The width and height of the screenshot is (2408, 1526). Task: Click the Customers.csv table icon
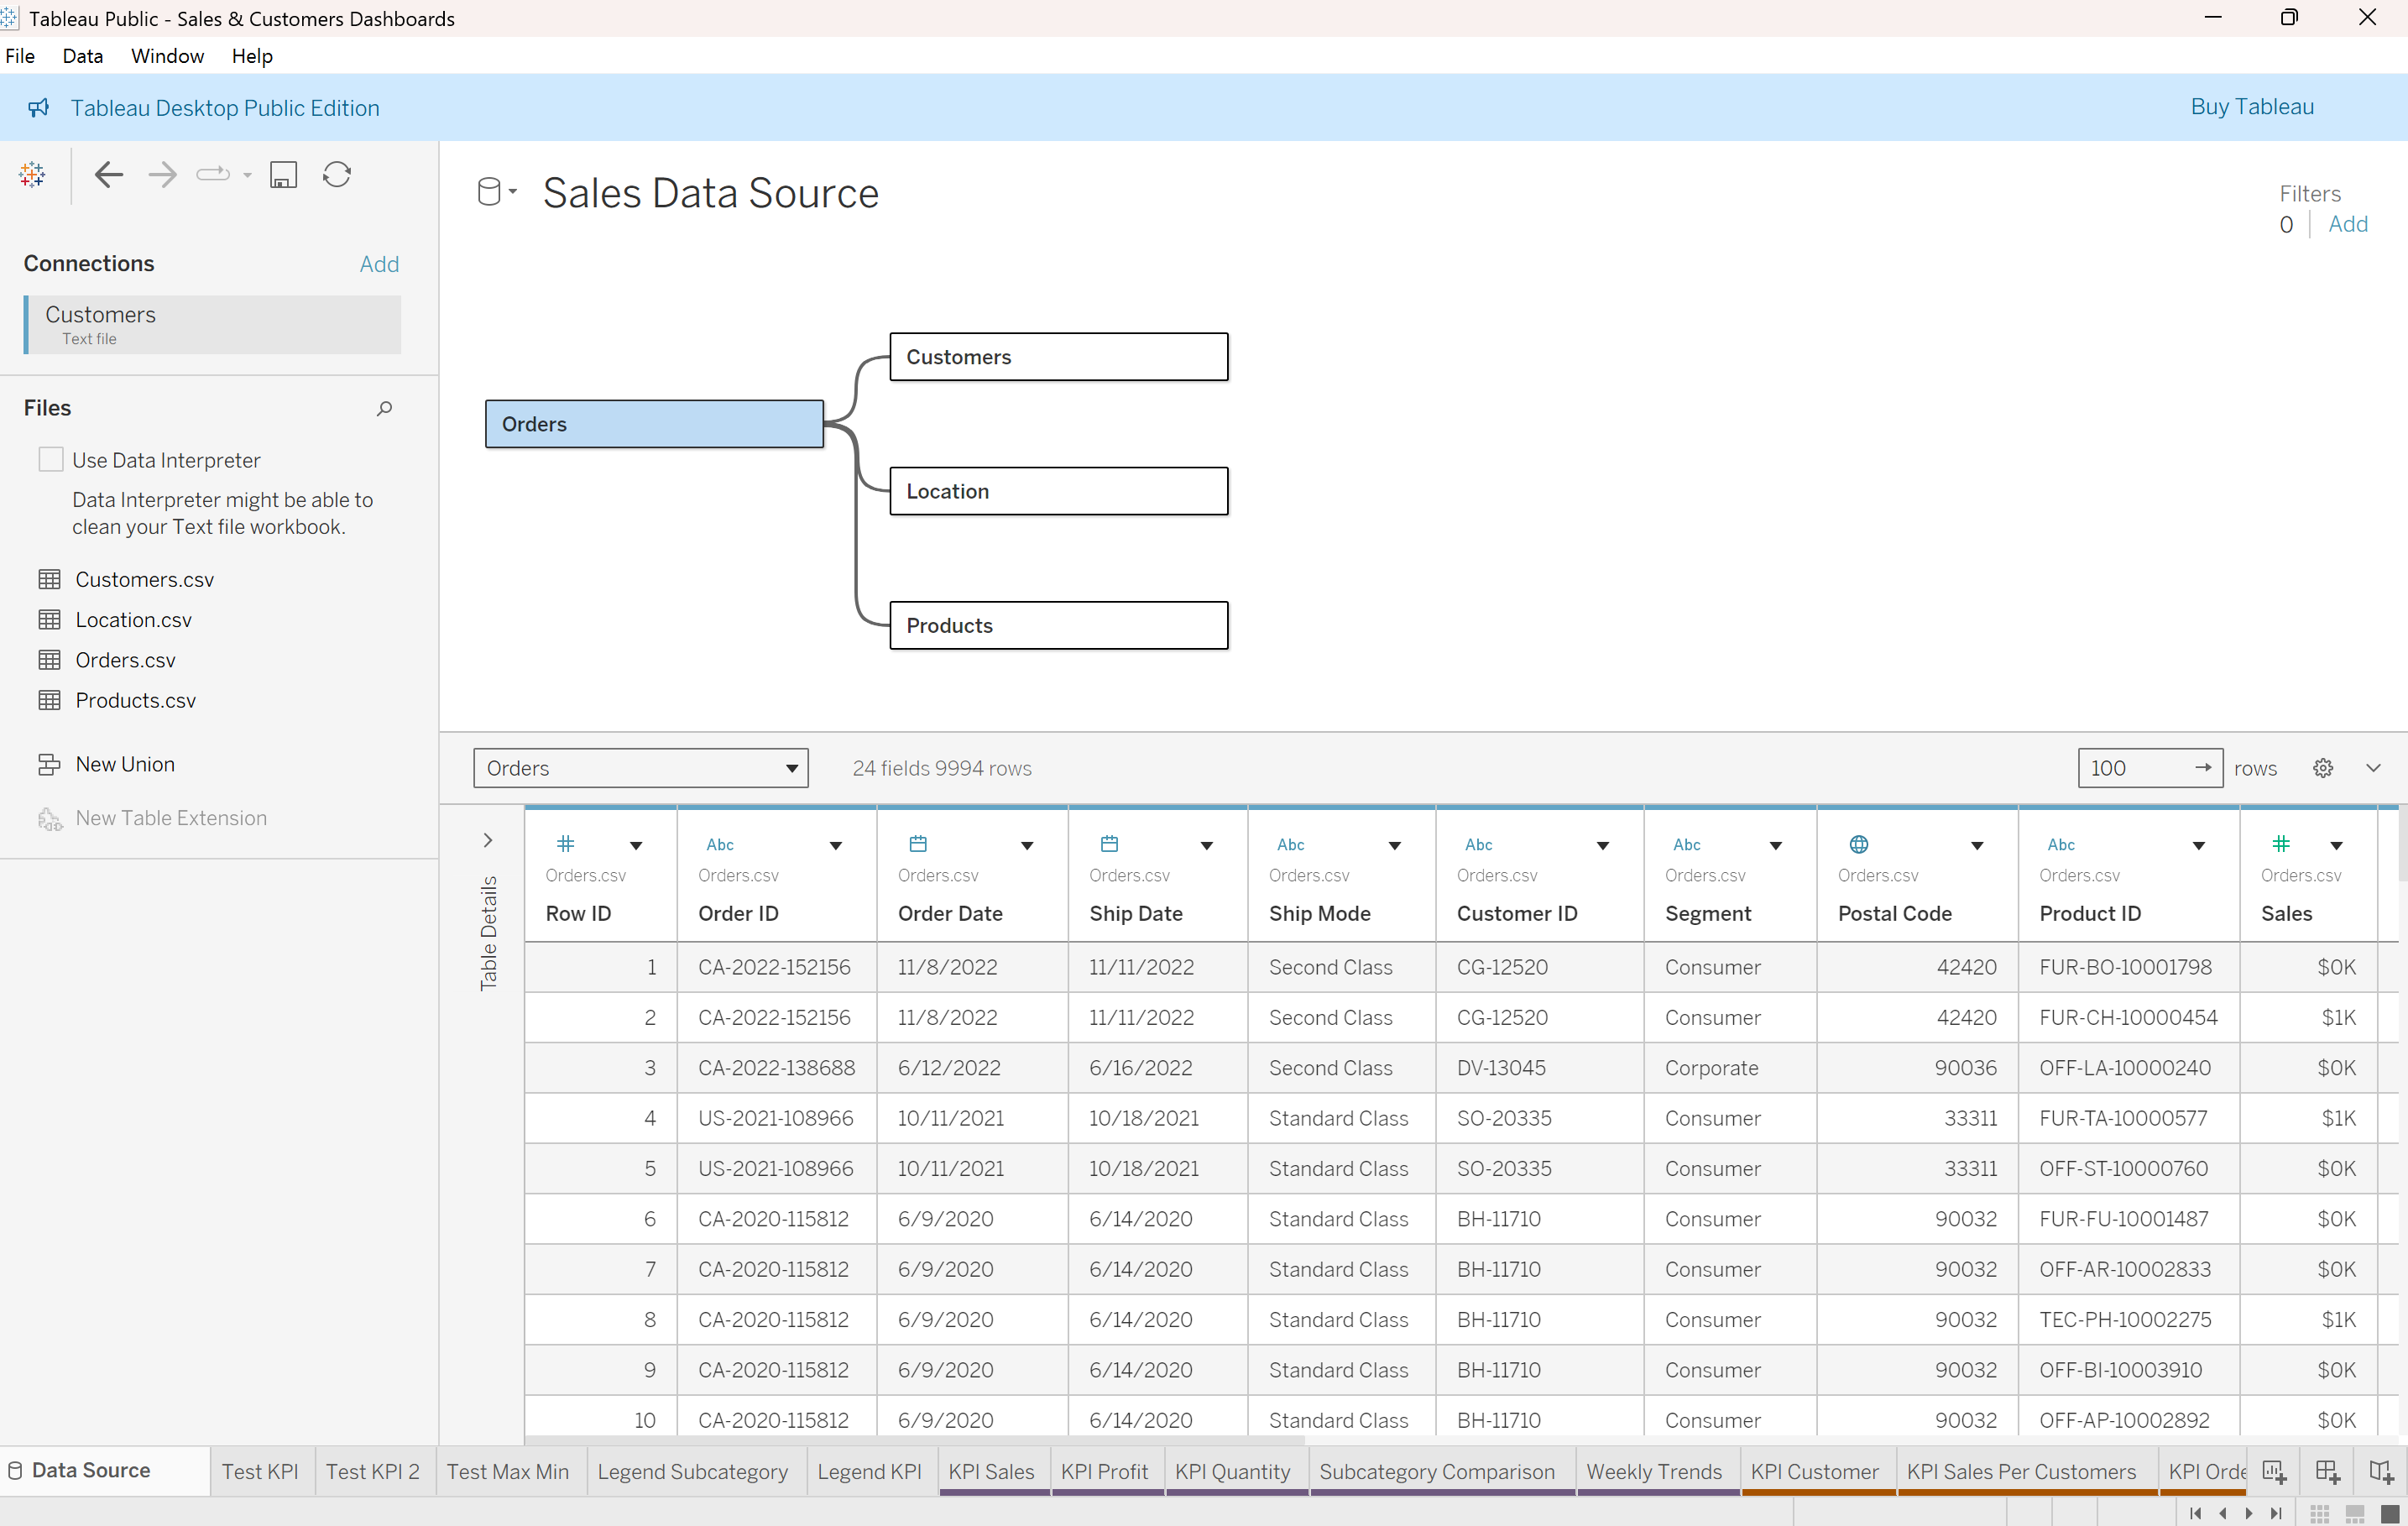click(x=49, y=580)
